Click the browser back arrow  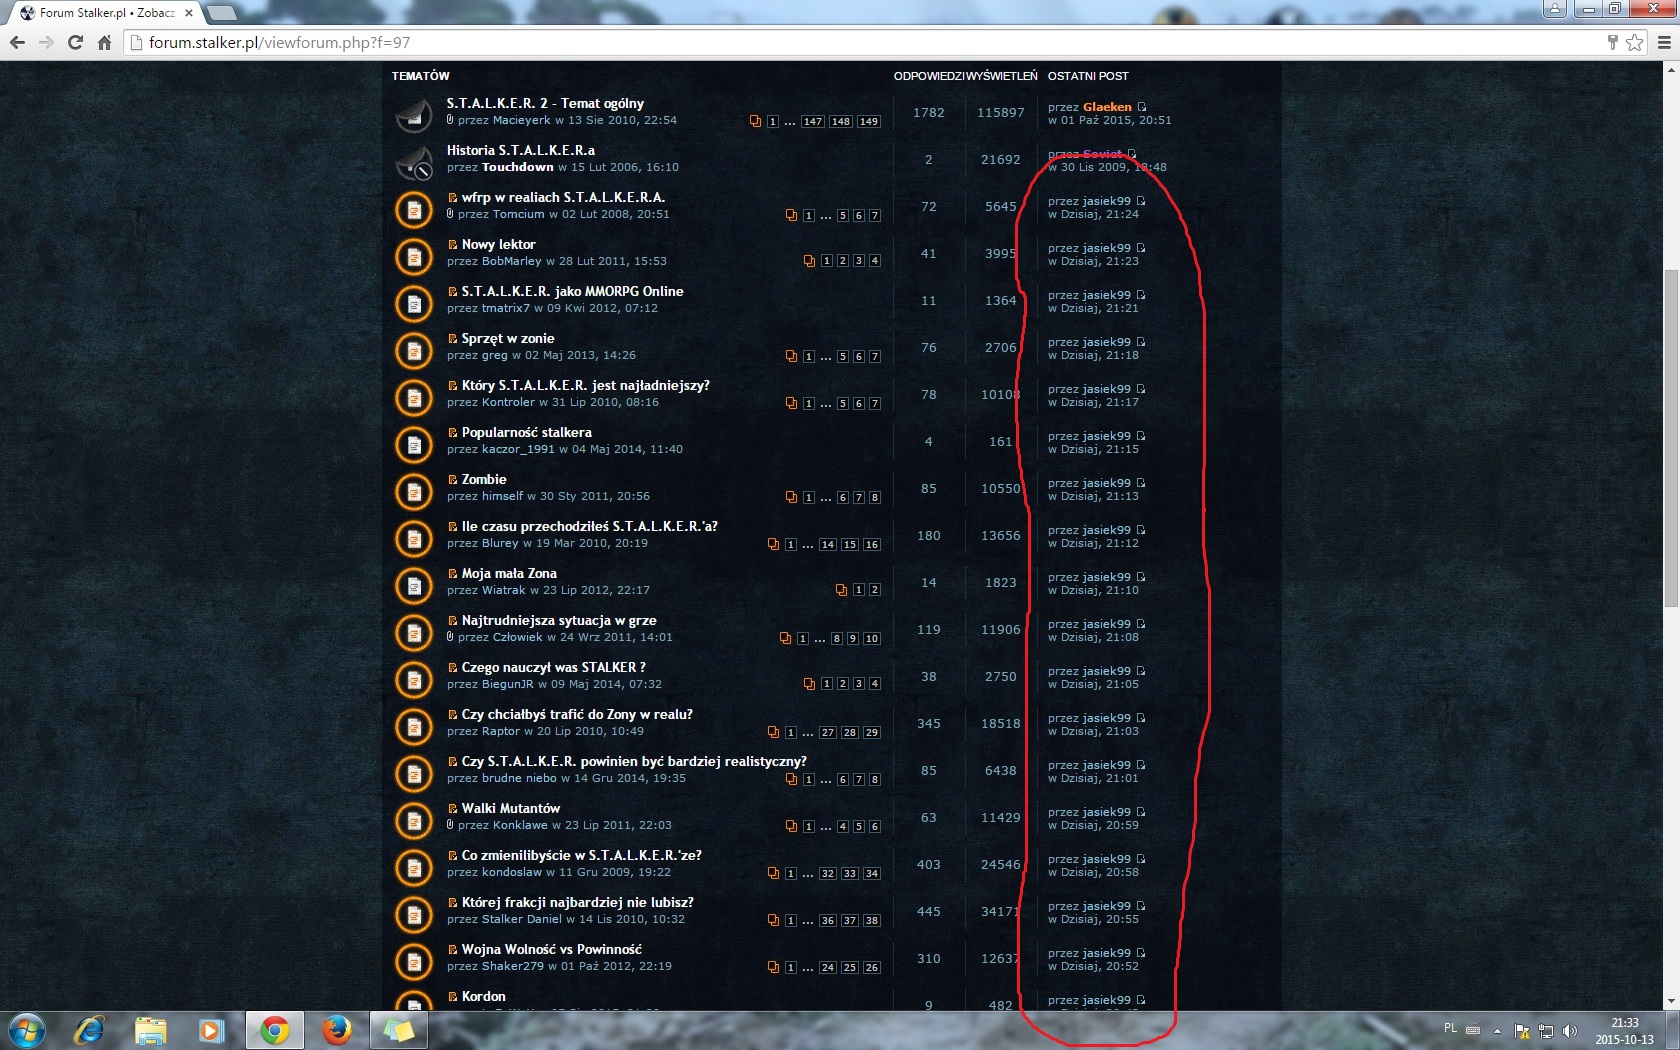point(17,42)
